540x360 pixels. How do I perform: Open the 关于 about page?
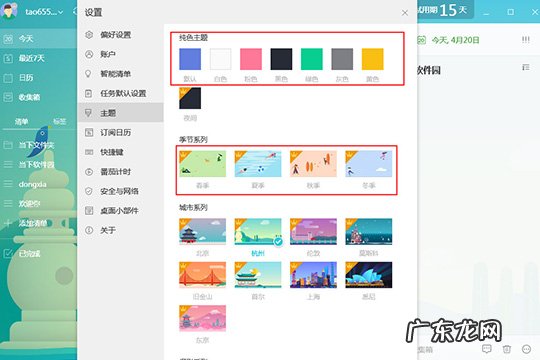tap(120, 230)
